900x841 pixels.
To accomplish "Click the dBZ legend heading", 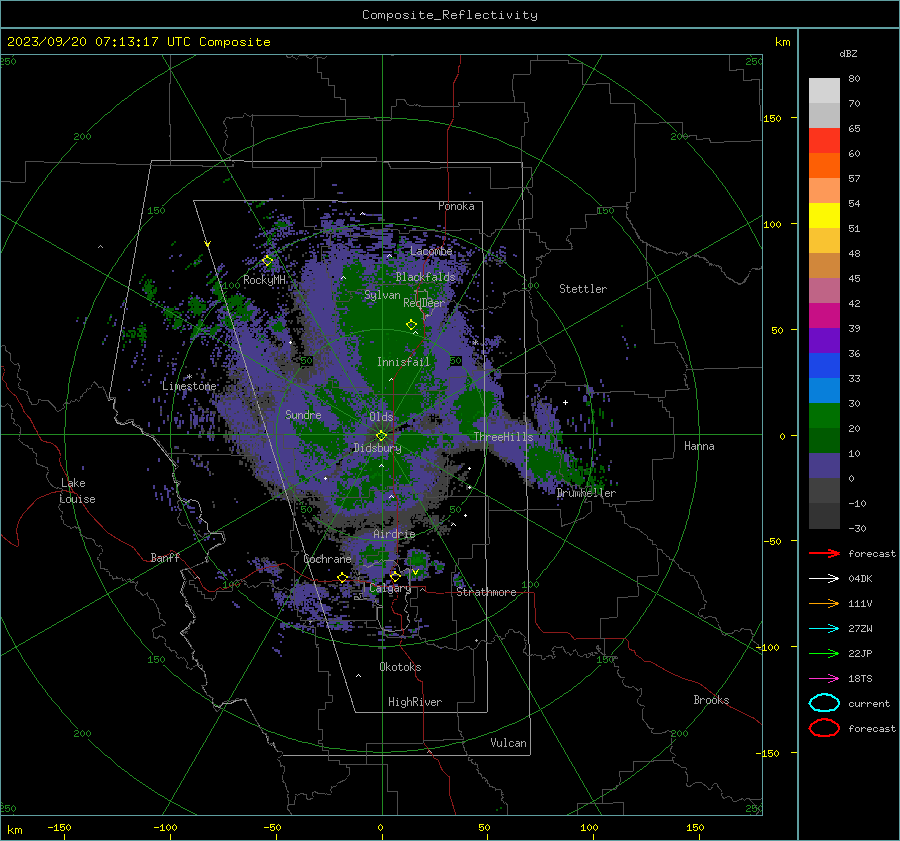I will click(x=848, y=53).
